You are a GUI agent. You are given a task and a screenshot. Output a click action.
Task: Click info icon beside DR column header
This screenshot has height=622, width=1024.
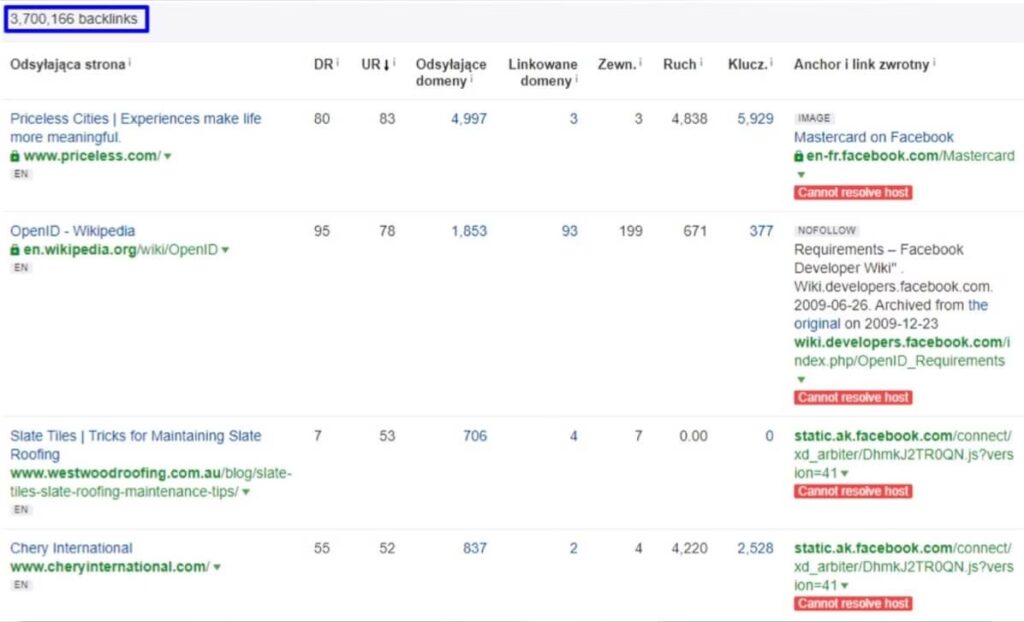[x=337, y=63]
